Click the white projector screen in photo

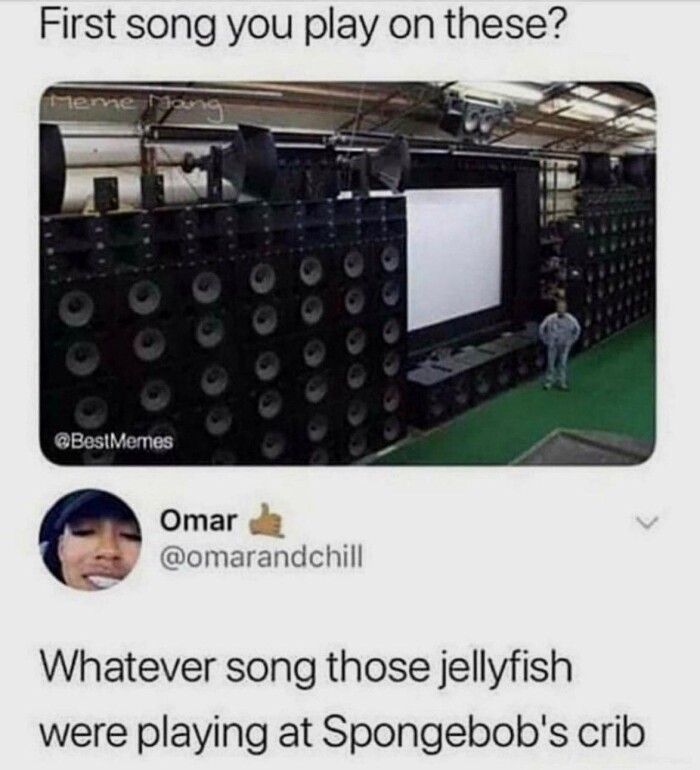455,259
